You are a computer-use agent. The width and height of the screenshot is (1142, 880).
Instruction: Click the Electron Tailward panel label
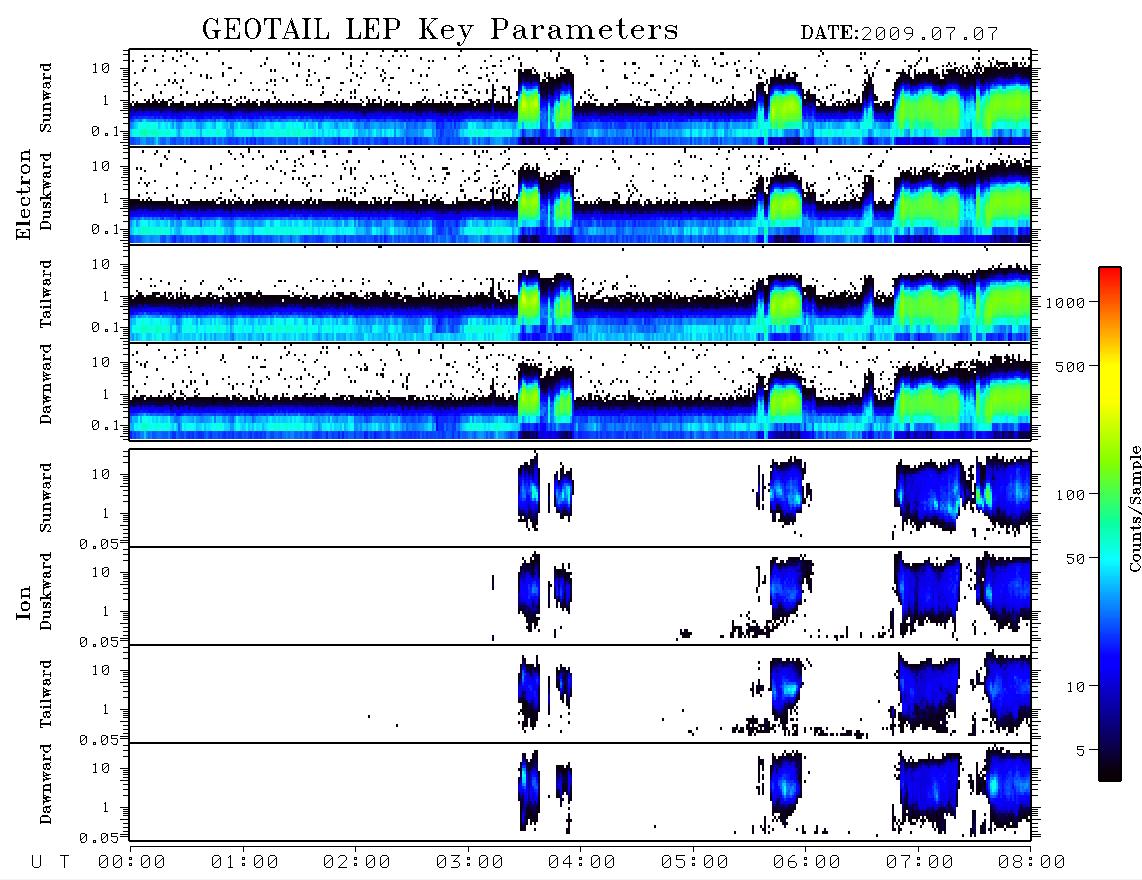point(46,294)
